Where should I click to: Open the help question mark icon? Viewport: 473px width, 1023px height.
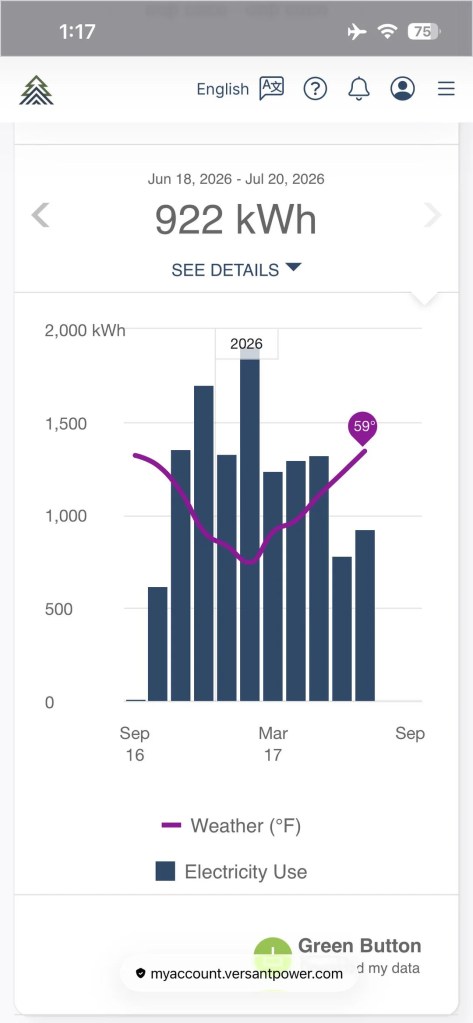(x=315, y=88)
